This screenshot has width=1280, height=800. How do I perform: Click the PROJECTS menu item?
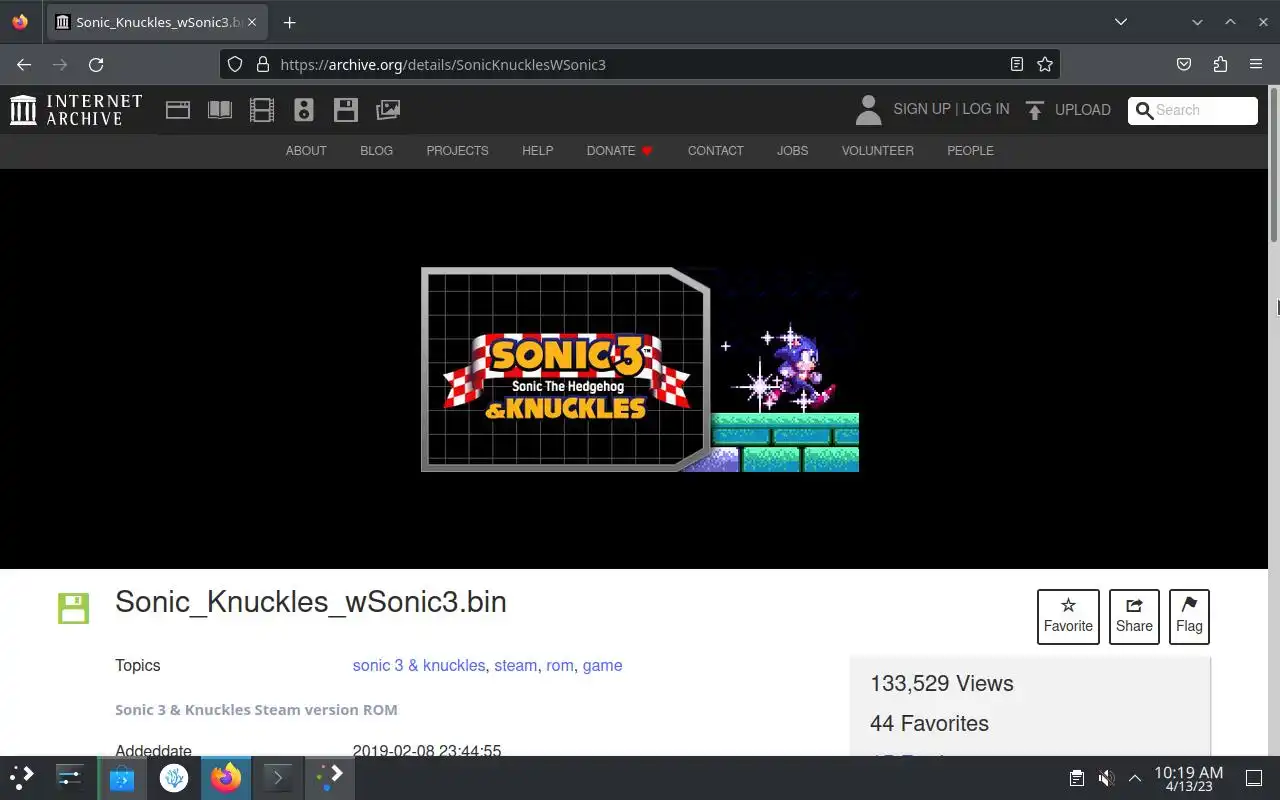pyautogui.click(x=457, y=151)
